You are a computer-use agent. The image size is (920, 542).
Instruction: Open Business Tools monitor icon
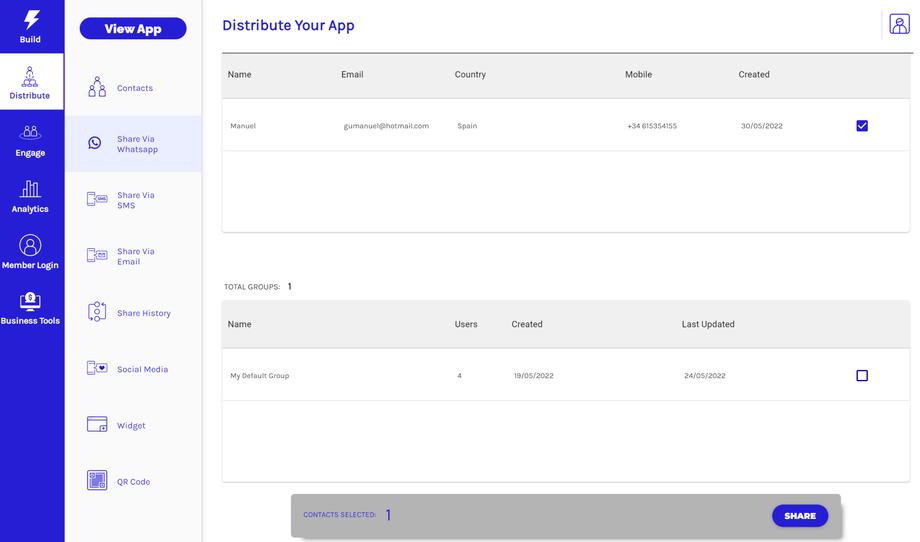click(30, 301)
